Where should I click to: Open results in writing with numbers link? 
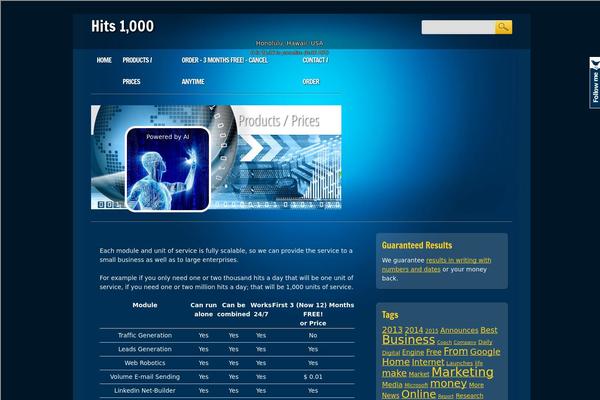(436, 264)
